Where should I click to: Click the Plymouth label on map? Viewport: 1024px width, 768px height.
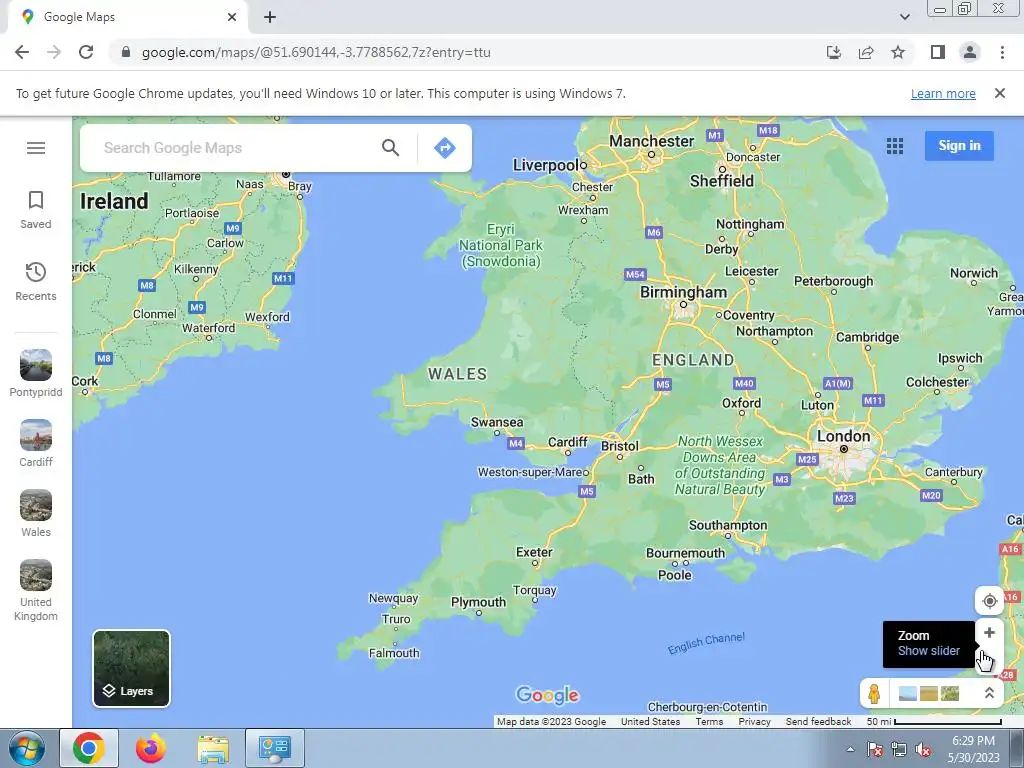click(479, 602)
